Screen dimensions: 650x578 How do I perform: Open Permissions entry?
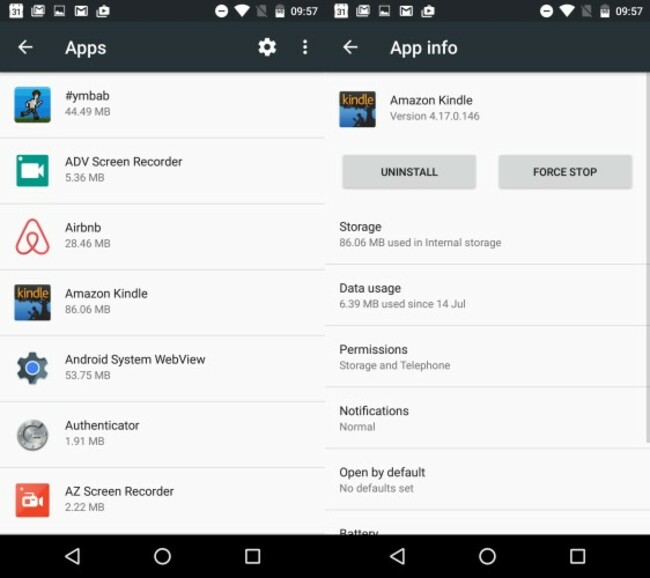pyautogui.click(x=486, y=357)
